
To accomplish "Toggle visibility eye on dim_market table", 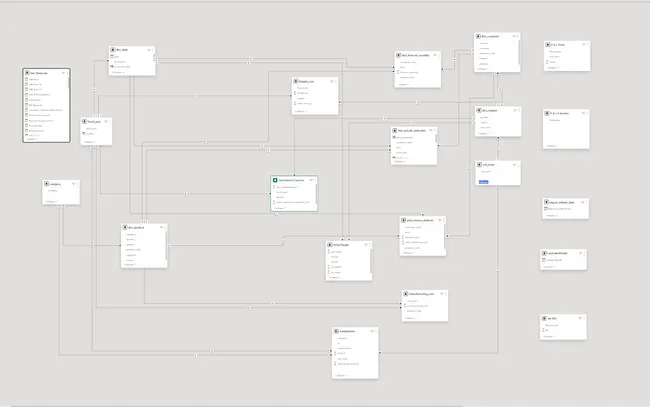I will [515, 111].
